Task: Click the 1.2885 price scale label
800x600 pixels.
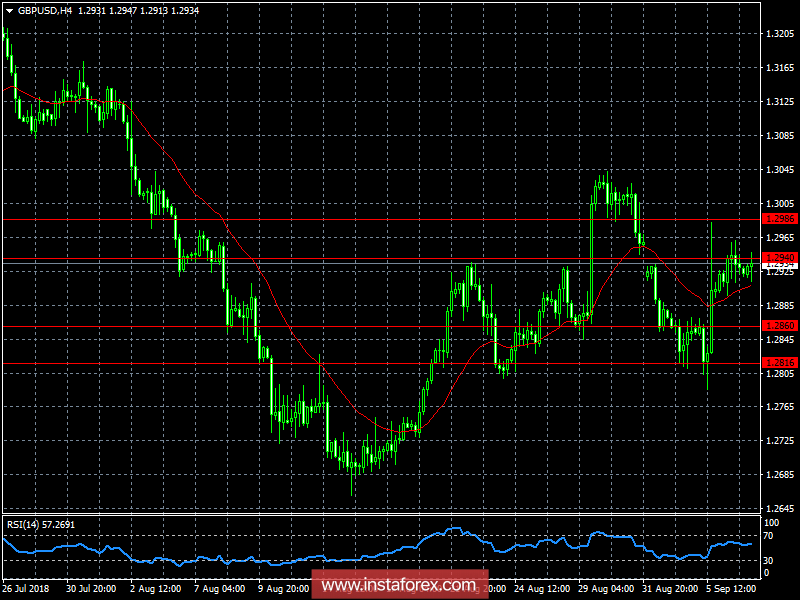Action: point(780,306)
